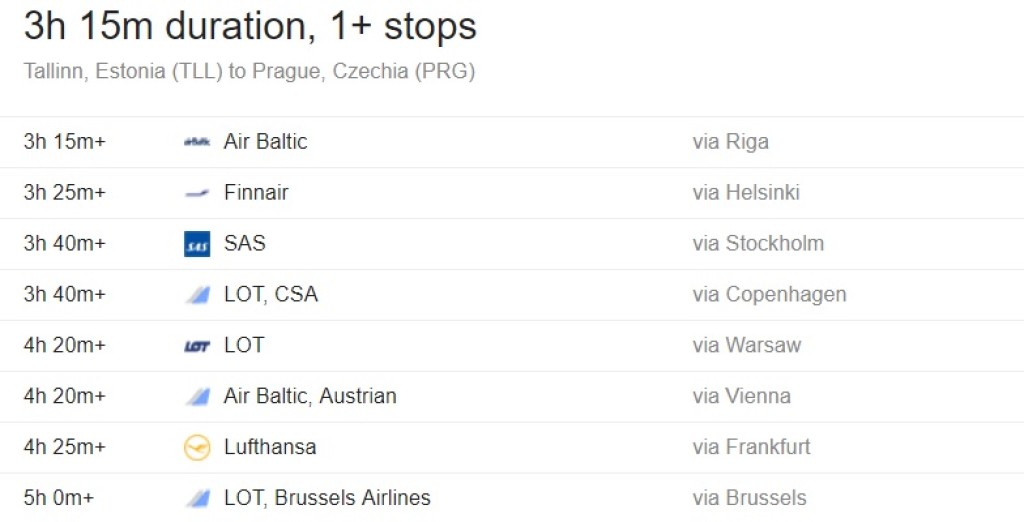Select the via Vienna route
The height and width of the screenshot is (522, 1024).
(741, 397)
